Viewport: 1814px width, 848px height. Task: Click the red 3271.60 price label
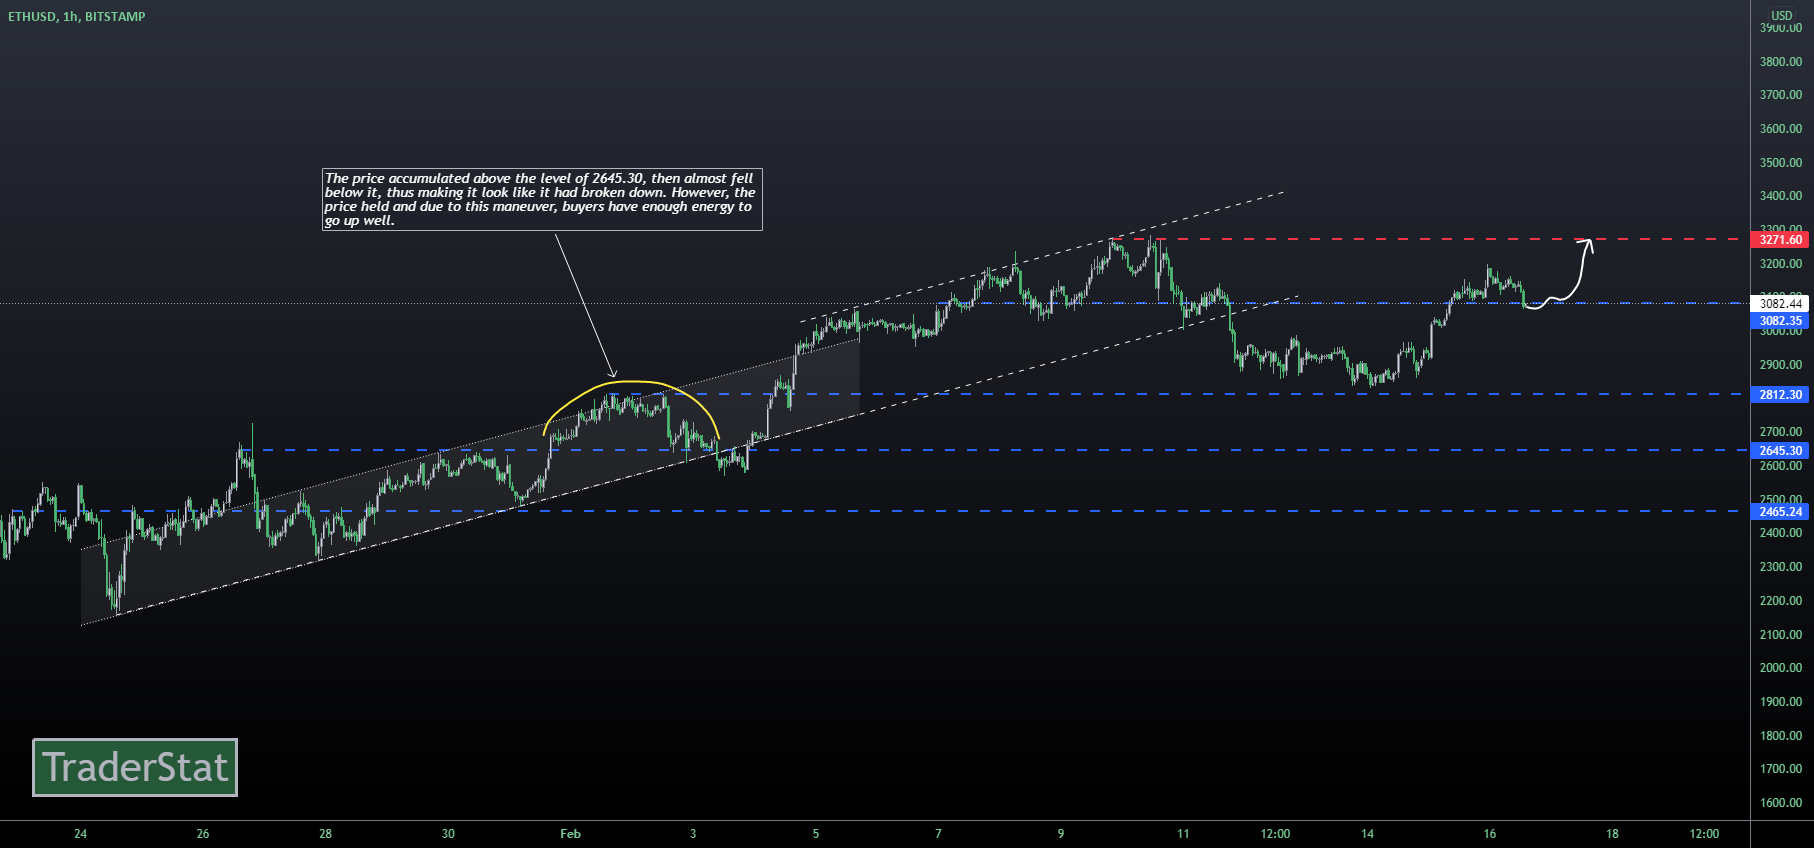coord(1781,240)
